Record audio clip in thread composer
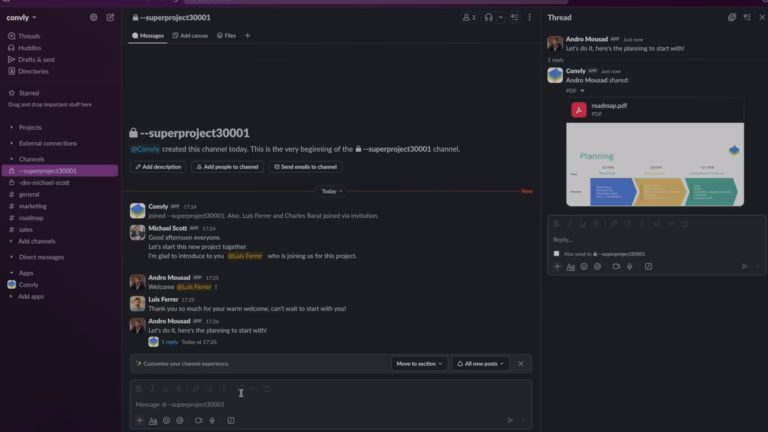This screenshot has width=768, height=432. [630, 266]
